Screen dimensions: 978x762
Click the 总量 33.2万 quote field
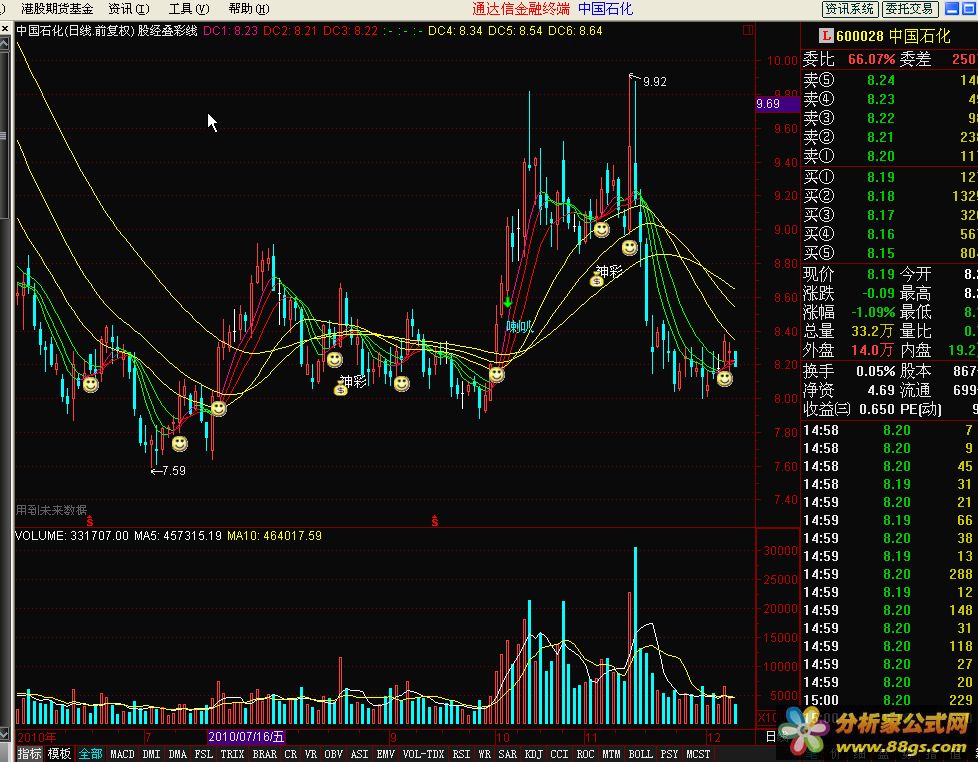click(x=850, y=332)
